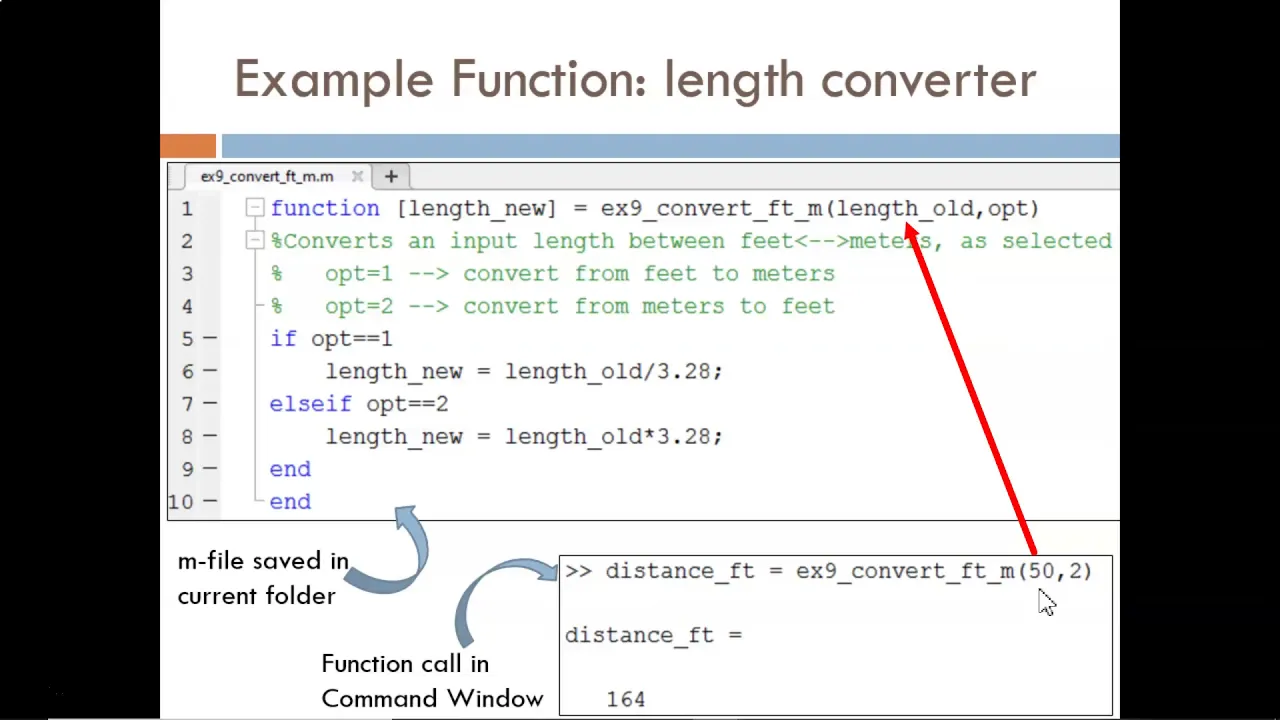The height and width of the screenshot is (720, 1280).
Task: Set breakpoint dash on line 7
Action: pos(209,403)
